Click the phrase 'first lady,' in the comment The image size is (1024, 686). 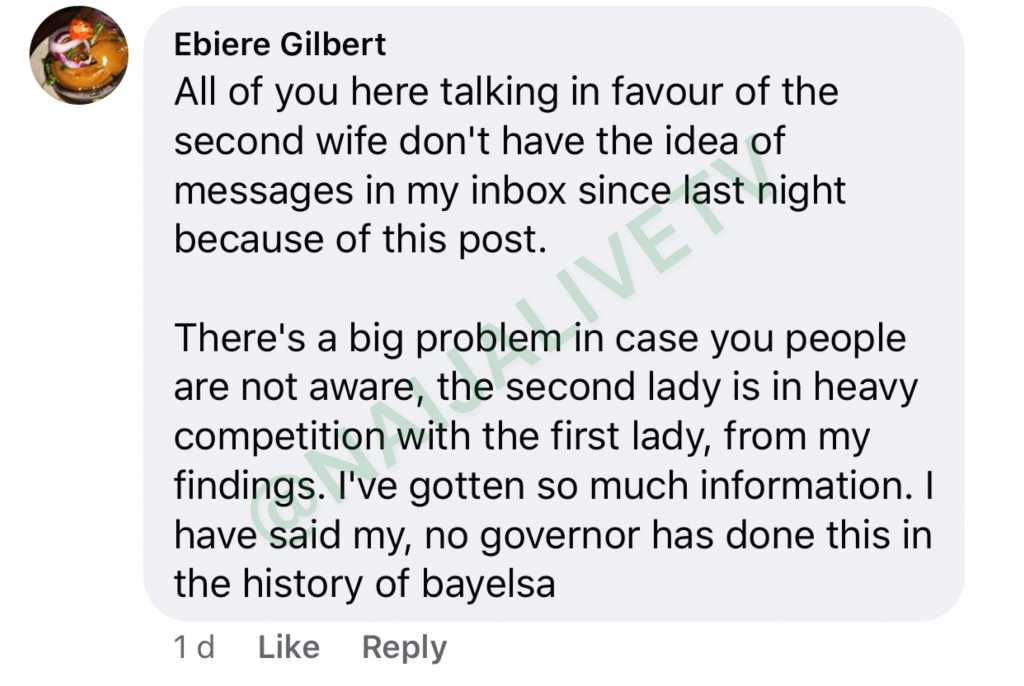point(631,436)
